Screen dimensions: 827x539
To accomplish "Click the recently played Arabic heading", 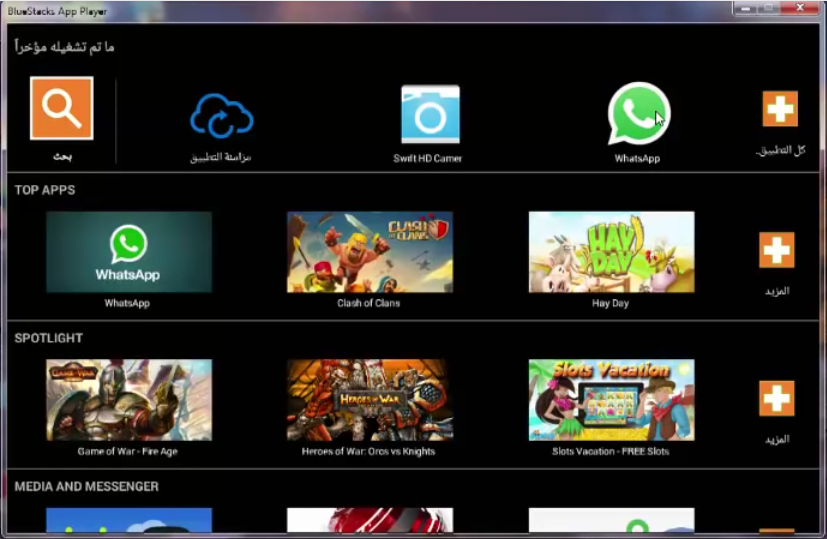I will [64, 47].
